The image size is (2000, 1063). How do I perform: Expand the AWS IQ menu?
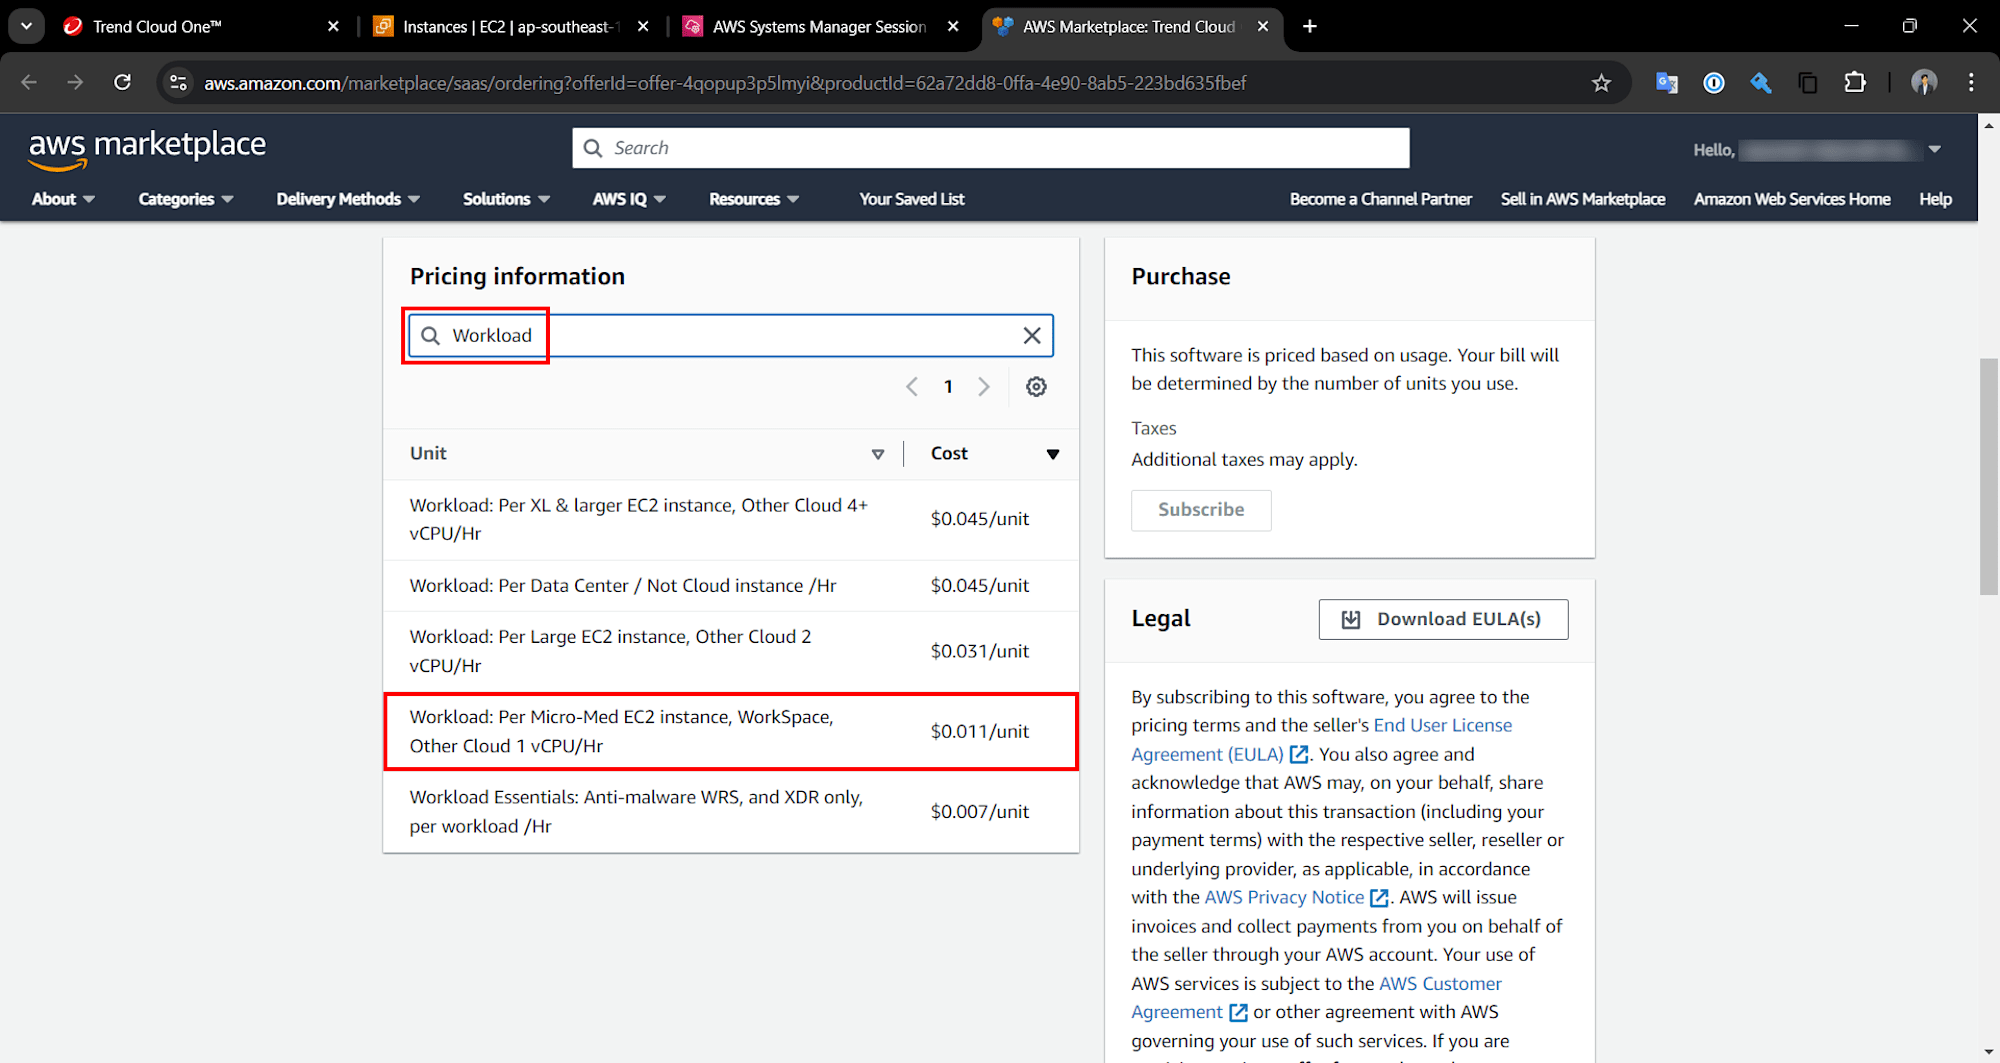[x=629, y=199]
